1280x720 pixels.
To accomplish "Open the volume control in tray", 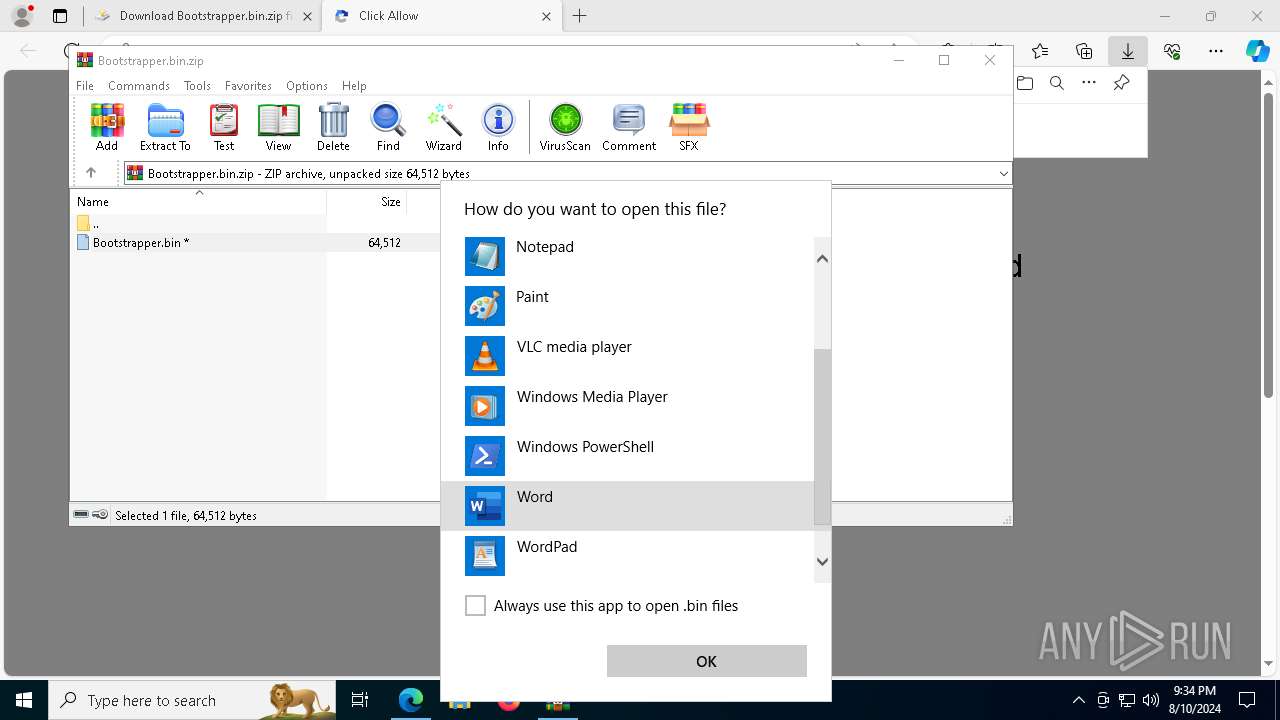I will pos(1151,700).
